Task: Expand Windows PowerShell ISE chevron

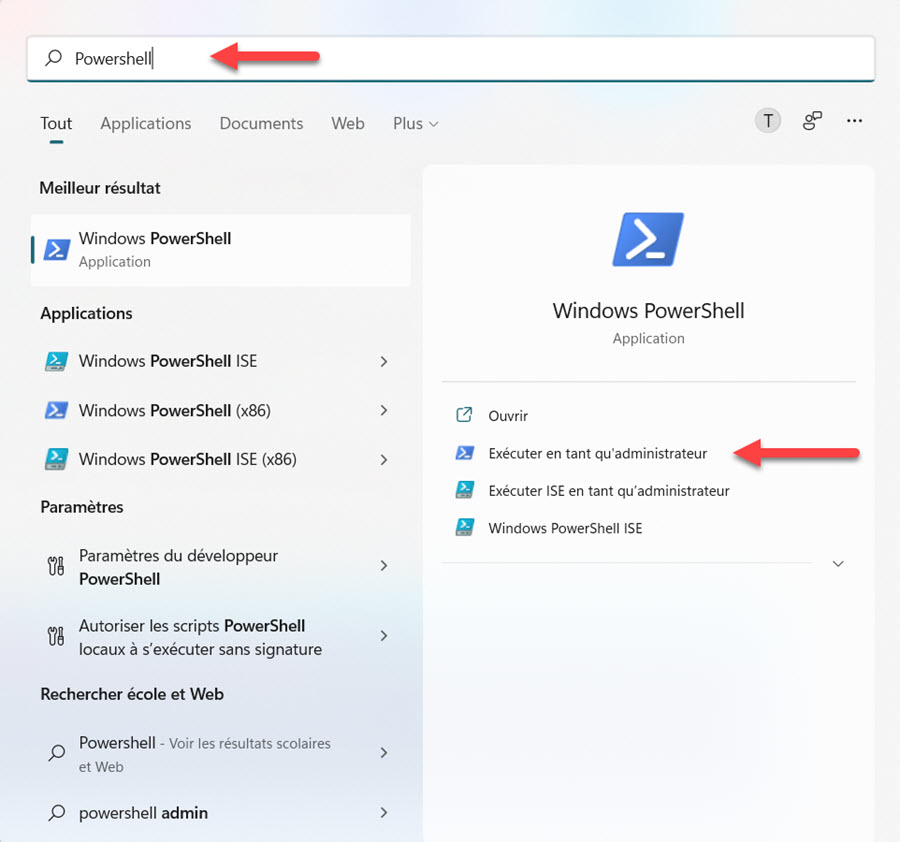Action: point(384,361)
